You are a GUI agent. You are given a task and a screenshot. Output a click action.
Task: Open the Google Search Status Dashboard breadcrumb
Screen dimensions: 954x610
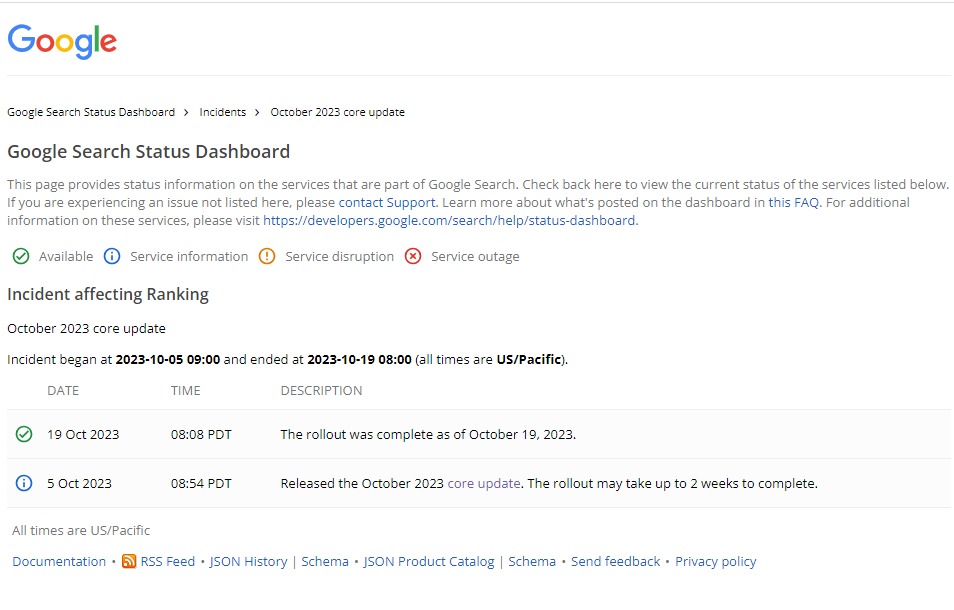91,113
